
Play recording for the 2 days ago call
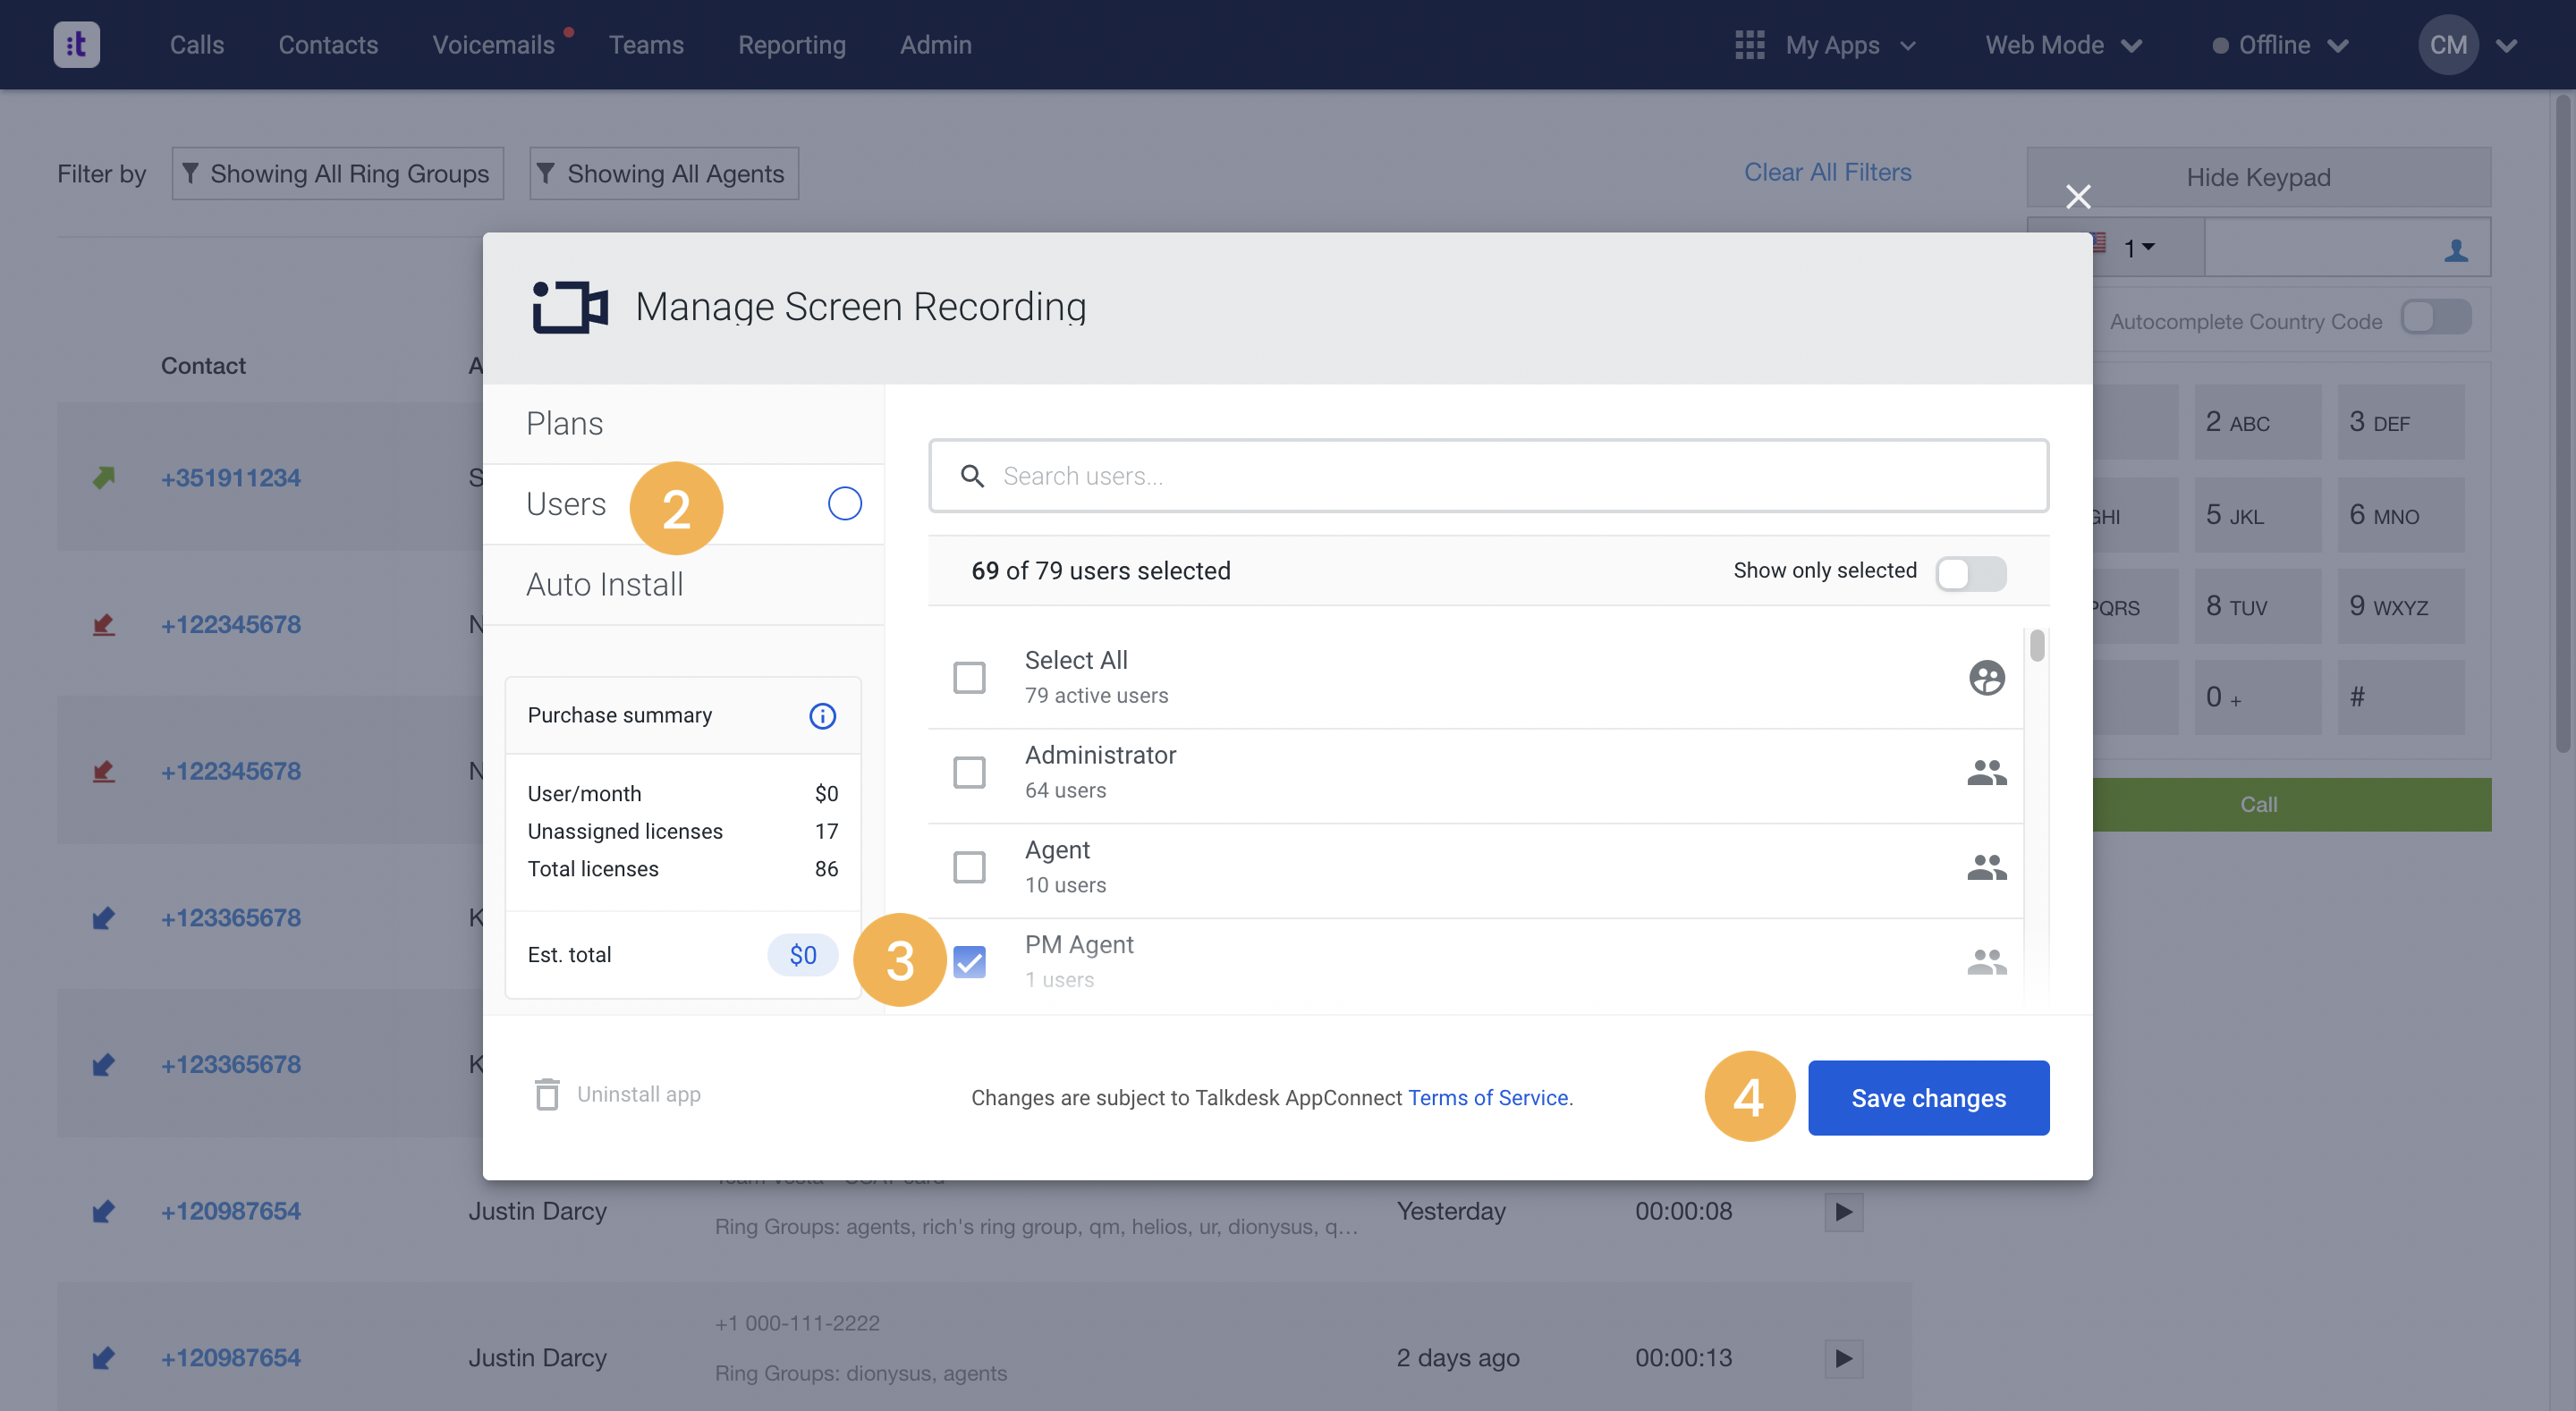[1843, 1358]
